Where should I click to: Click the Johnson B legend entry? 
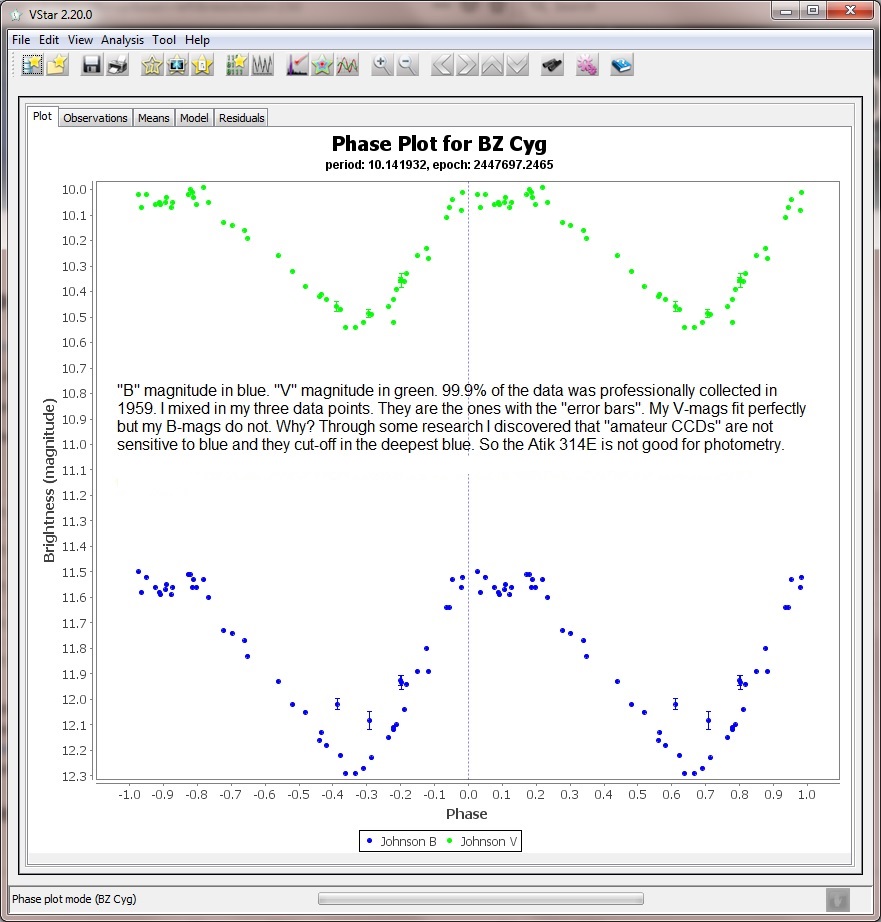(401, 841)
